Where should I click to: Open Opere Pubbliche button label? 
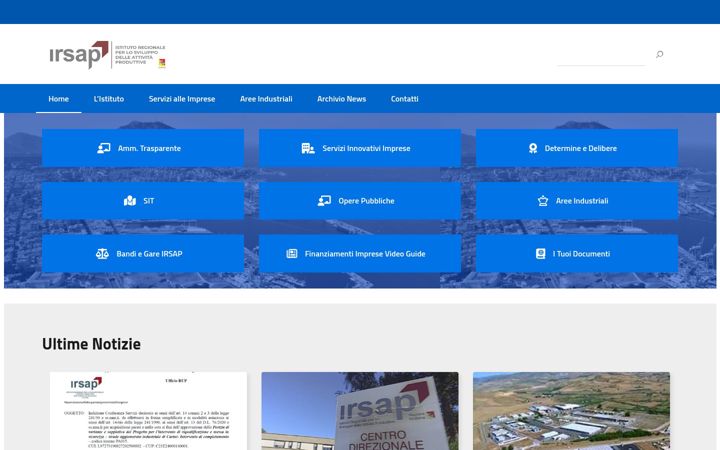pos(366,201)
